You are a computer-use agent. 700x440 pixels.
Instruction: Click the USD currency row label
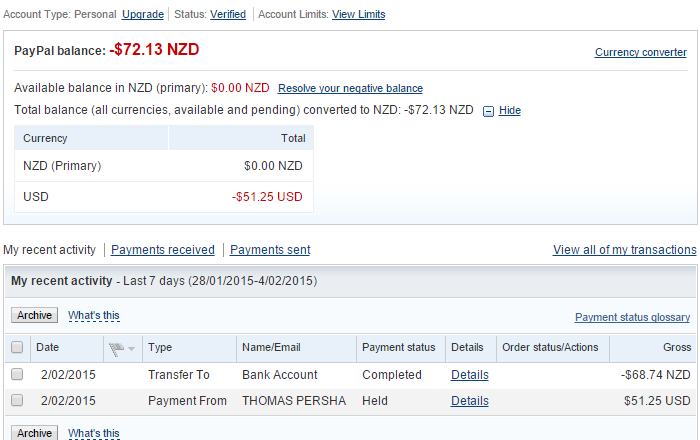click(x=36, y=197)
